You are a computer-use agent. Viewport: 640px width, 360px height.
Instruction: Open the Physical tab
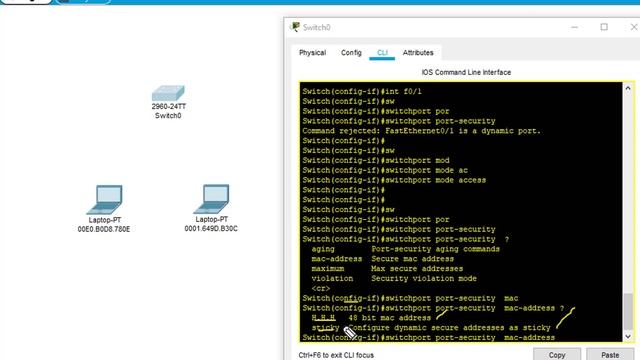tap(312, 53)
